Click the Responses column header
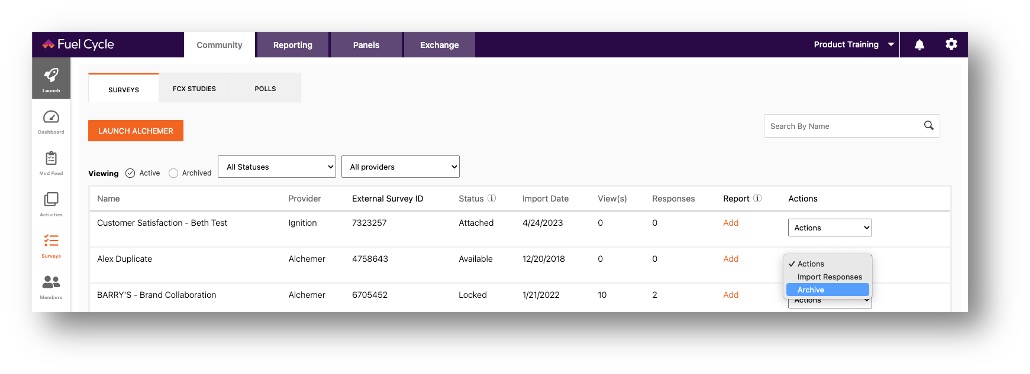1030x374 pixels. (x=673, y=199)
